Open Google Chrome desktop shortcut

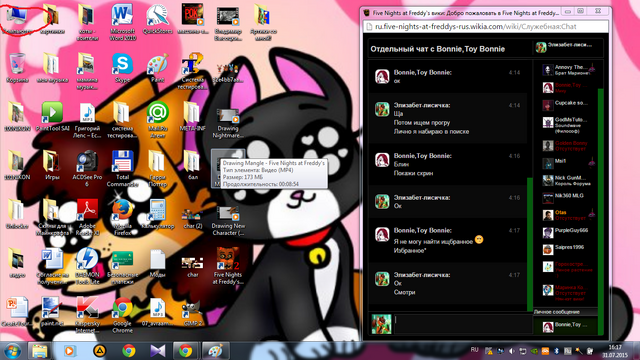coord(122,315)
